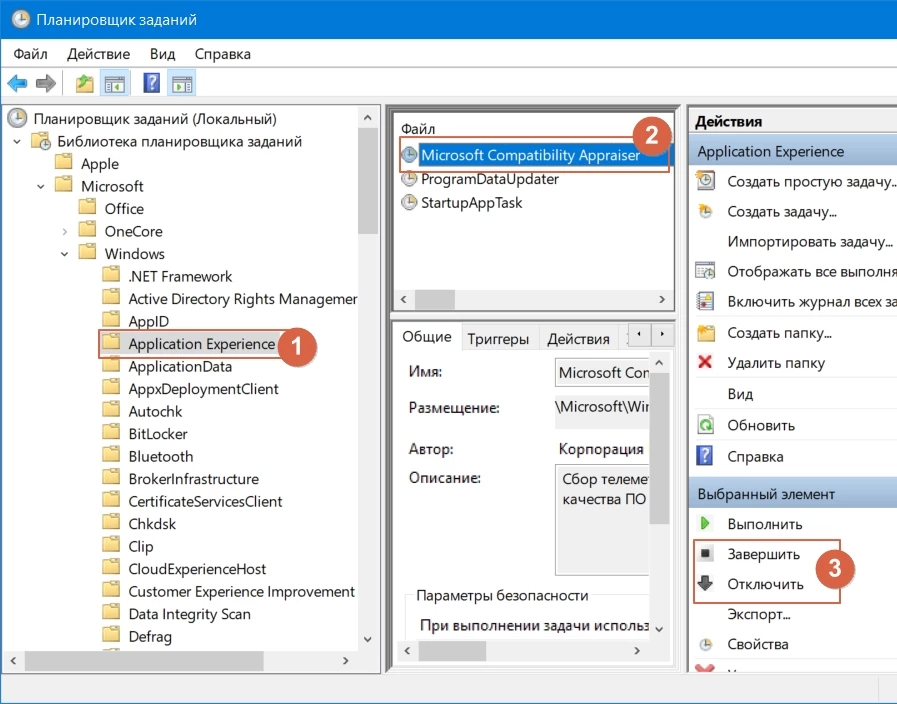Click the Обновить refresh icon
This screenshot has width=897, height=704.
point(706,425)
